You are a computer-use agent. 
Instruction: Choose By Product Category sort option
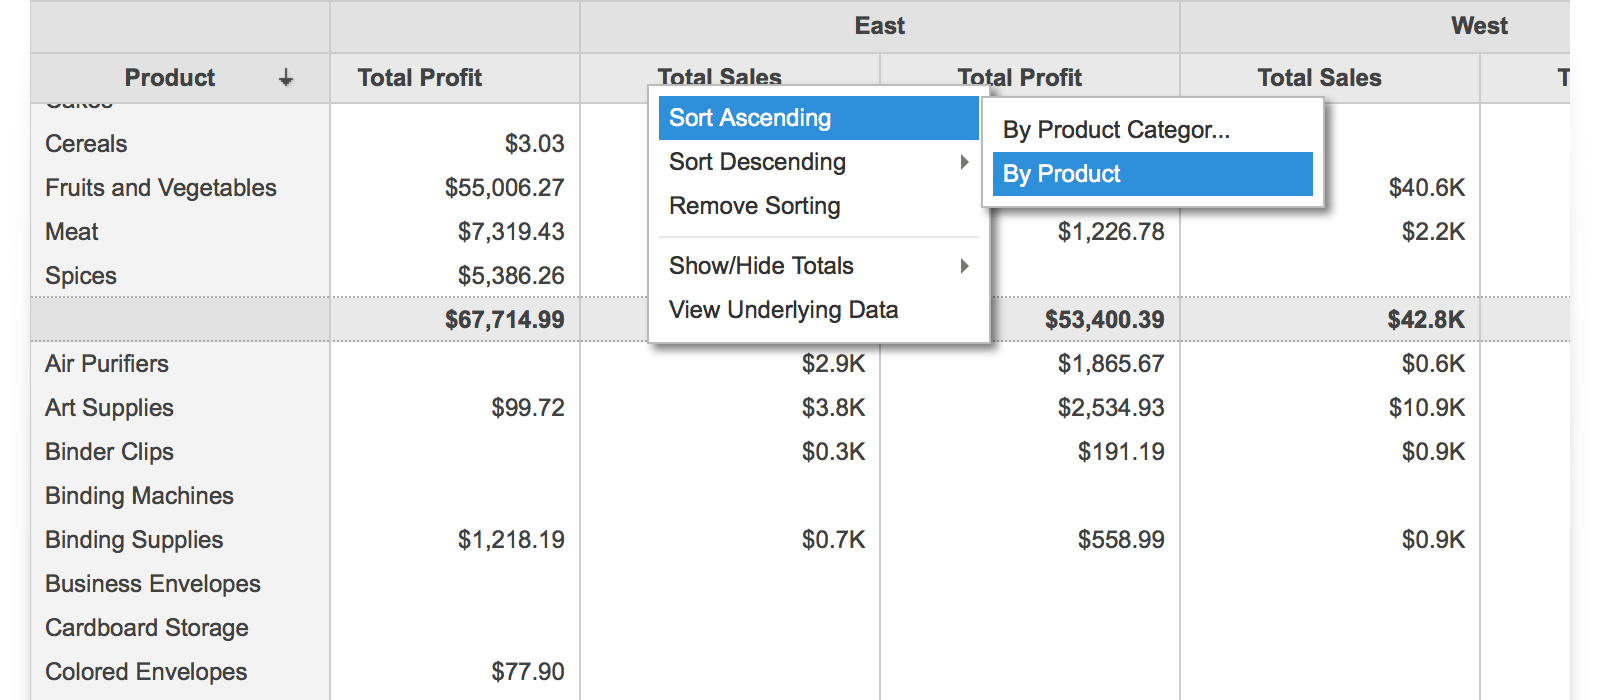(x=1116, y=130)
